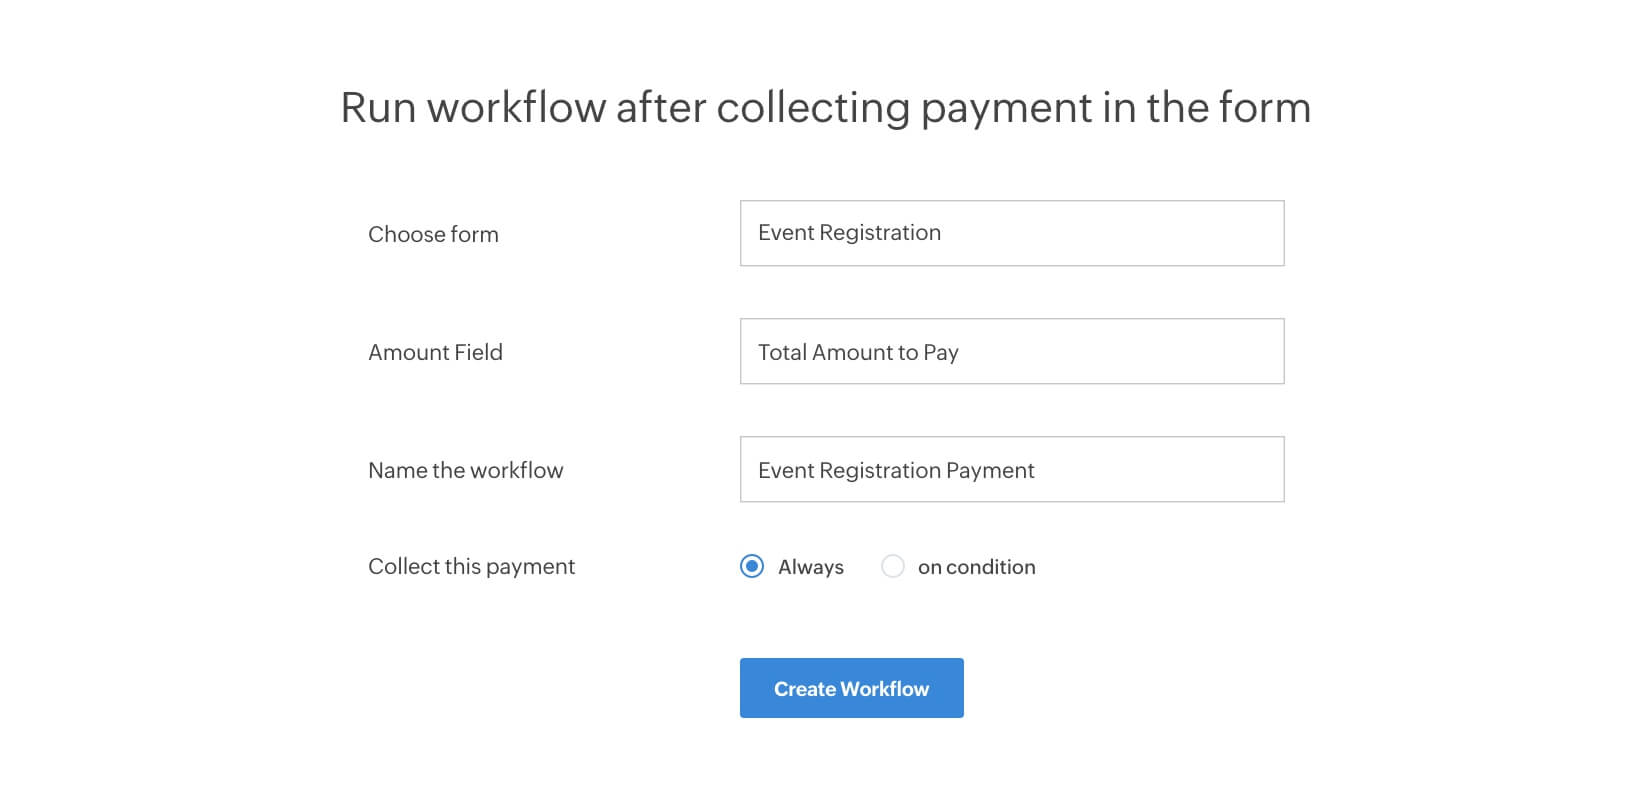
Task: Click the word "payment" in the page heading
Action: click(x=1006, y=108)
